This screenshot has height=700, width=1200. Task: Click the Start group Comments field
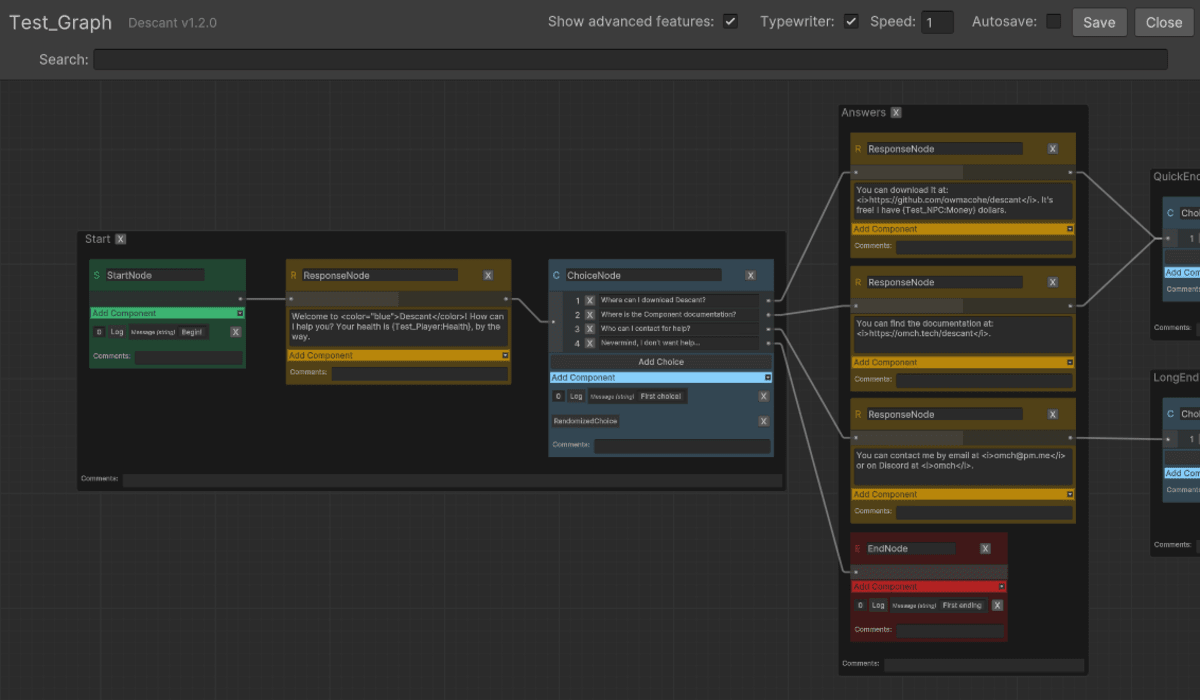pyautogui.click(x=452, y=480)
